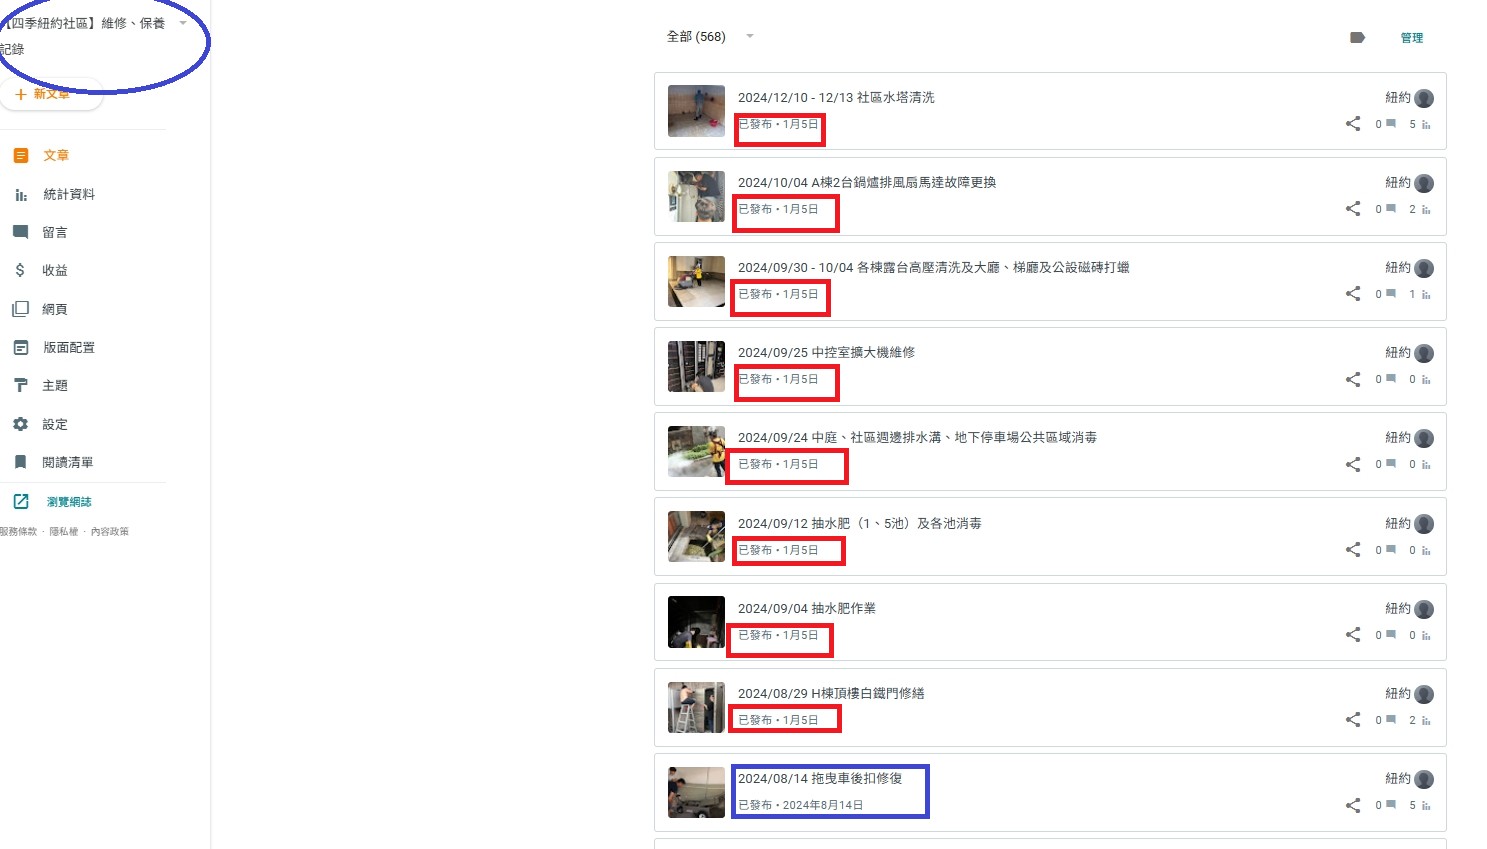Click the 新文章 new post button
The width and height of the screenshot is (1487, 849).
(x=43, y=94)
